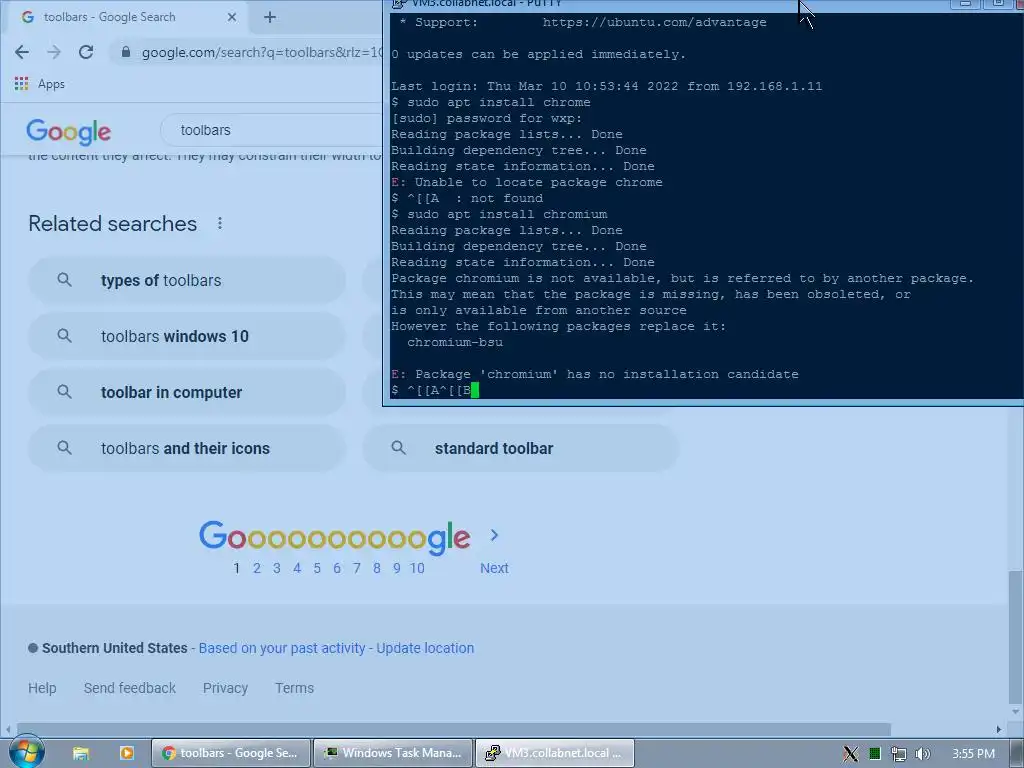Open Related searches three-dot options menu
The image size is (1024, 768).
[x=220, y=223]
